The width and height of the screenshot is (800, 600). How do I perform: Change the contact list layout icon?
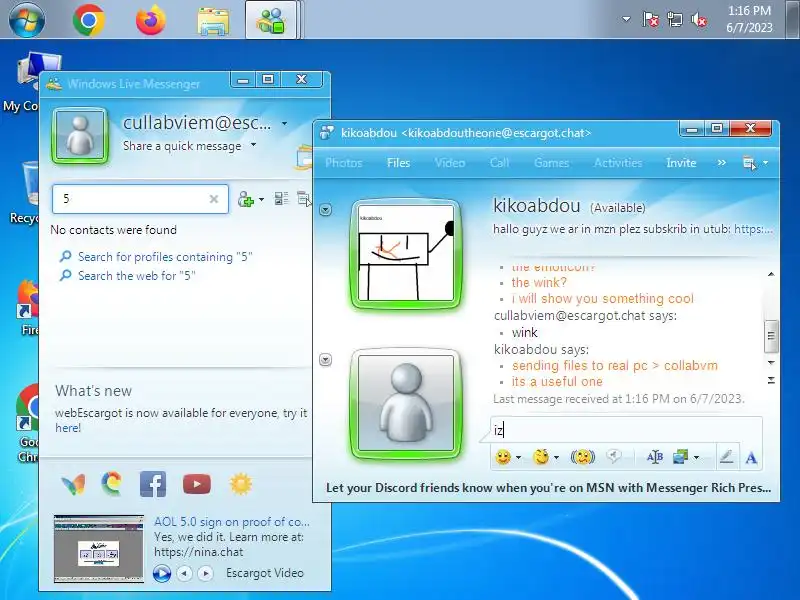point(281,198)
